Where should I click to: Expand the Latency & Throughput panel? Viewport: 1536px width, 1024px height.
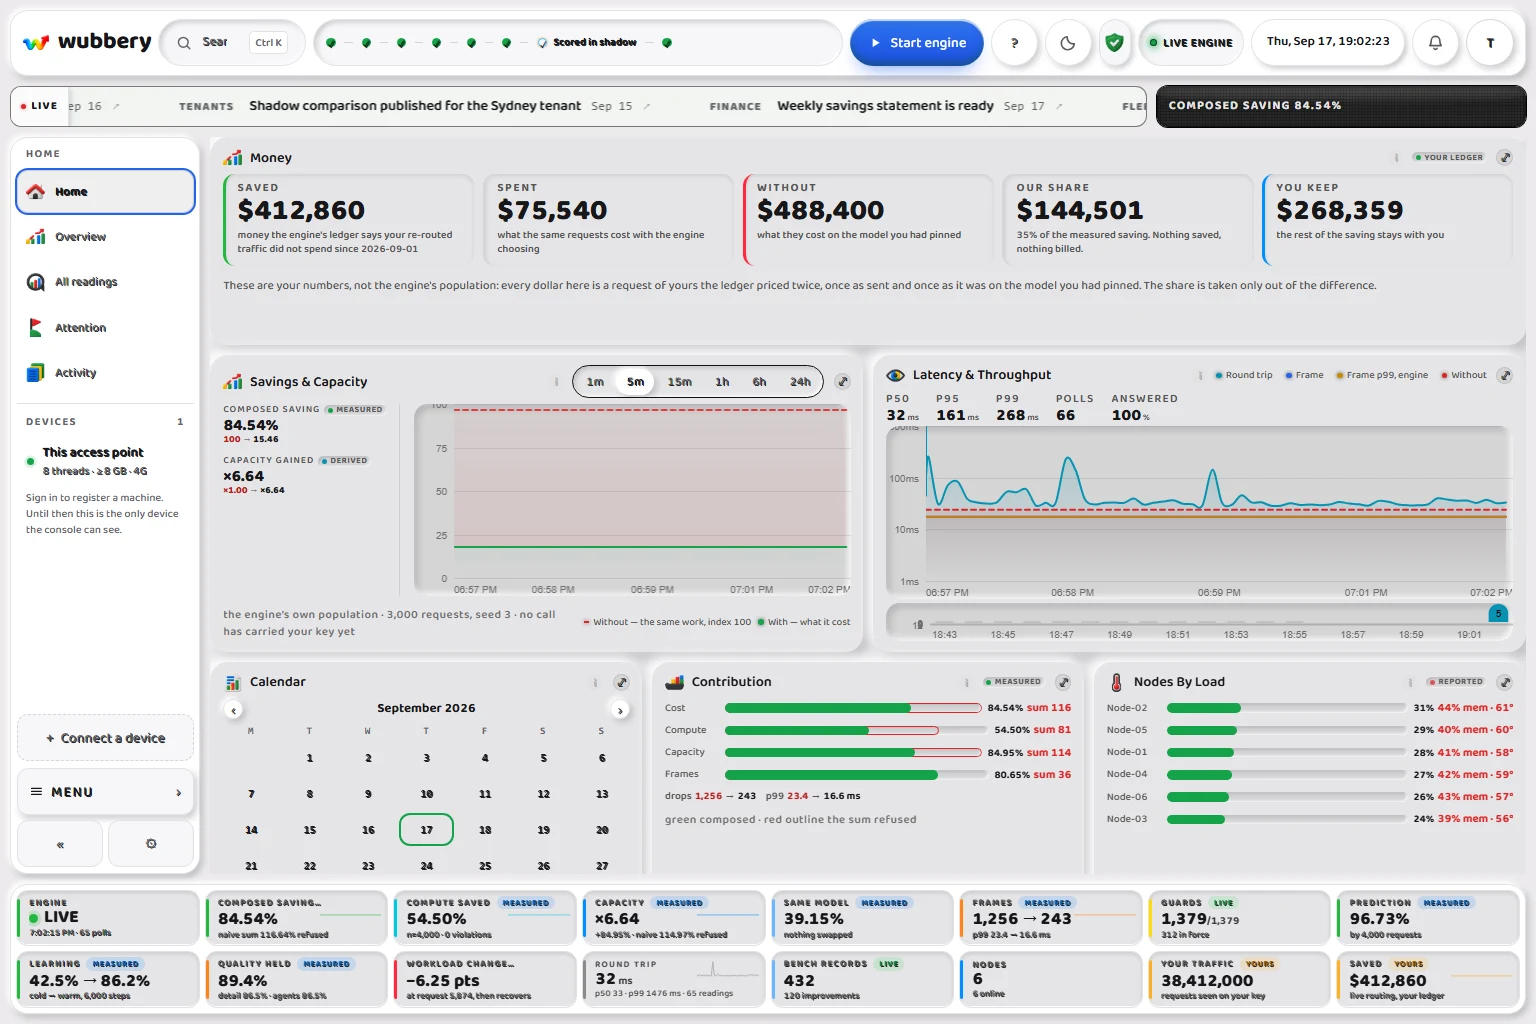[1505, 376]
